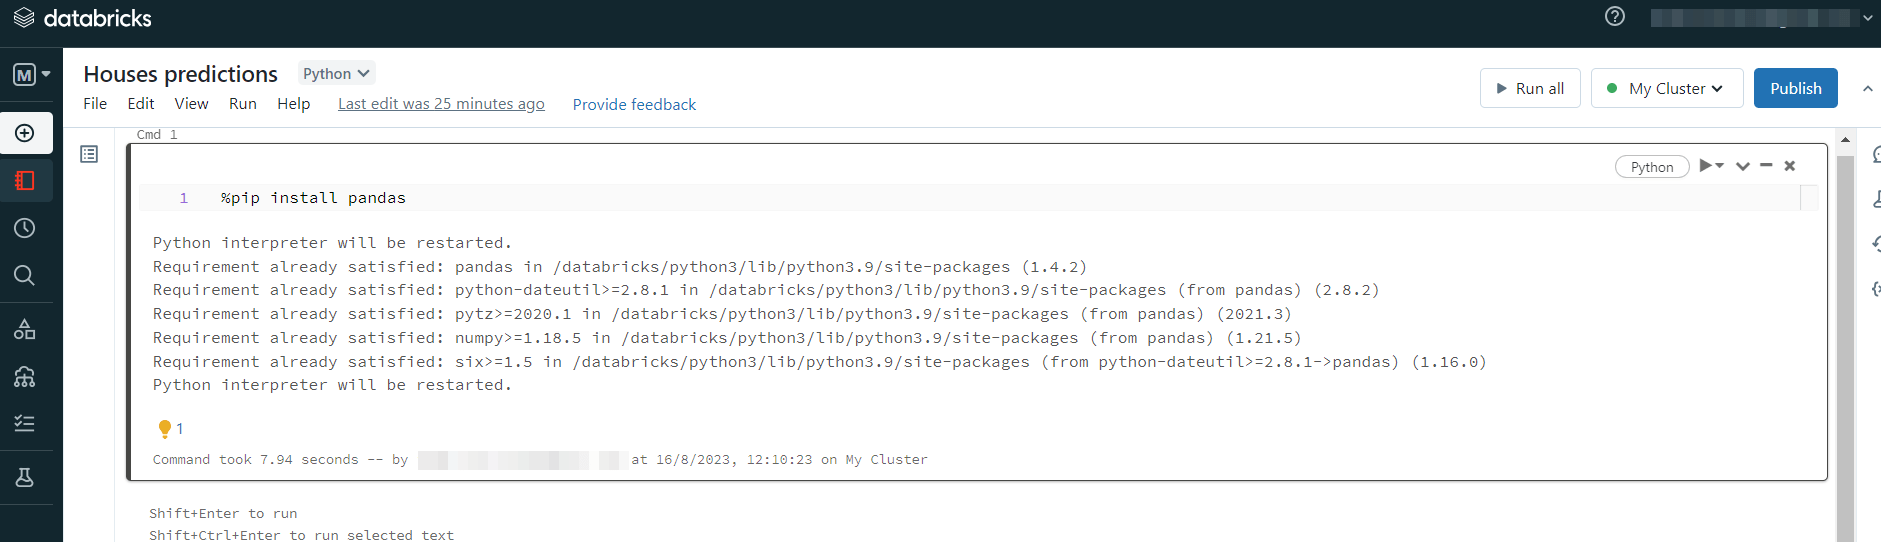
Task: Open Search magnifier in left sidebar
Action: [x=25, y=275]
